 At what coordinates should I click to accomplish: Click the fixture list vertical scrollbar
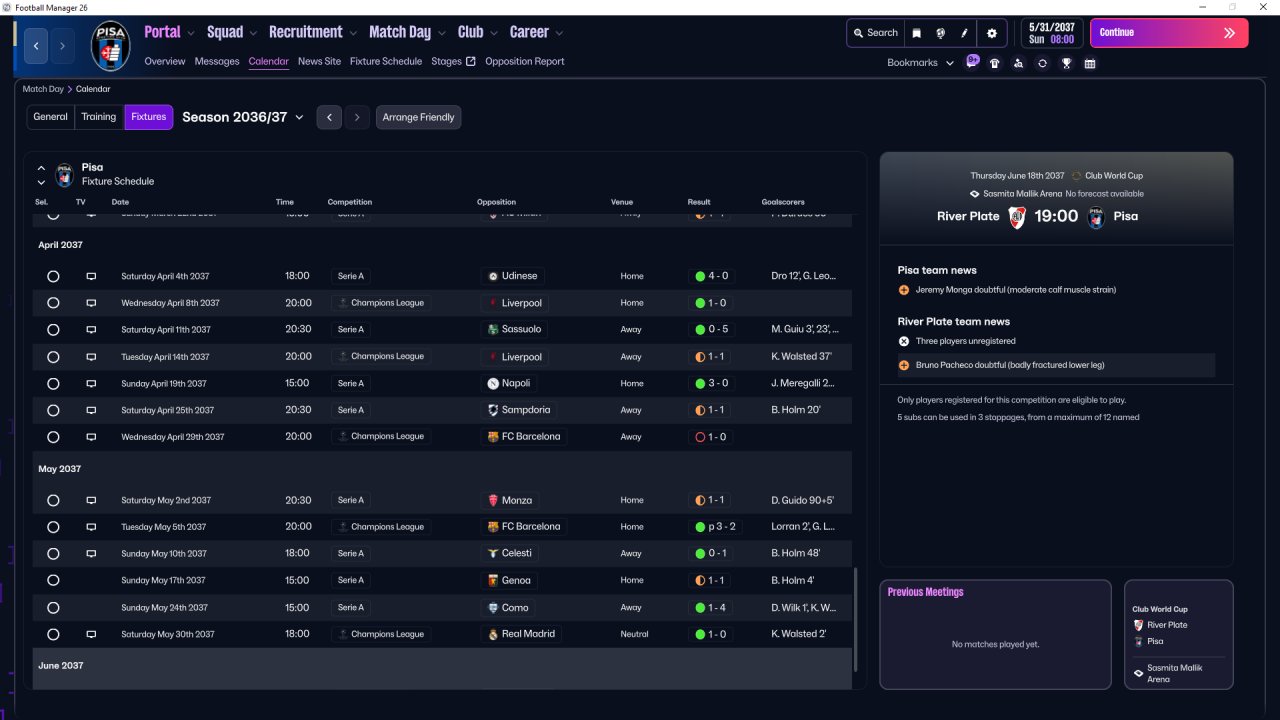[855, 620]
